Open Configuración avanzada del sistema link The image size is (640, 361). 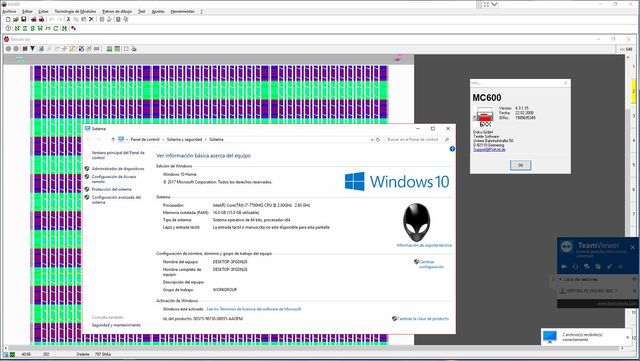(116, 200)
